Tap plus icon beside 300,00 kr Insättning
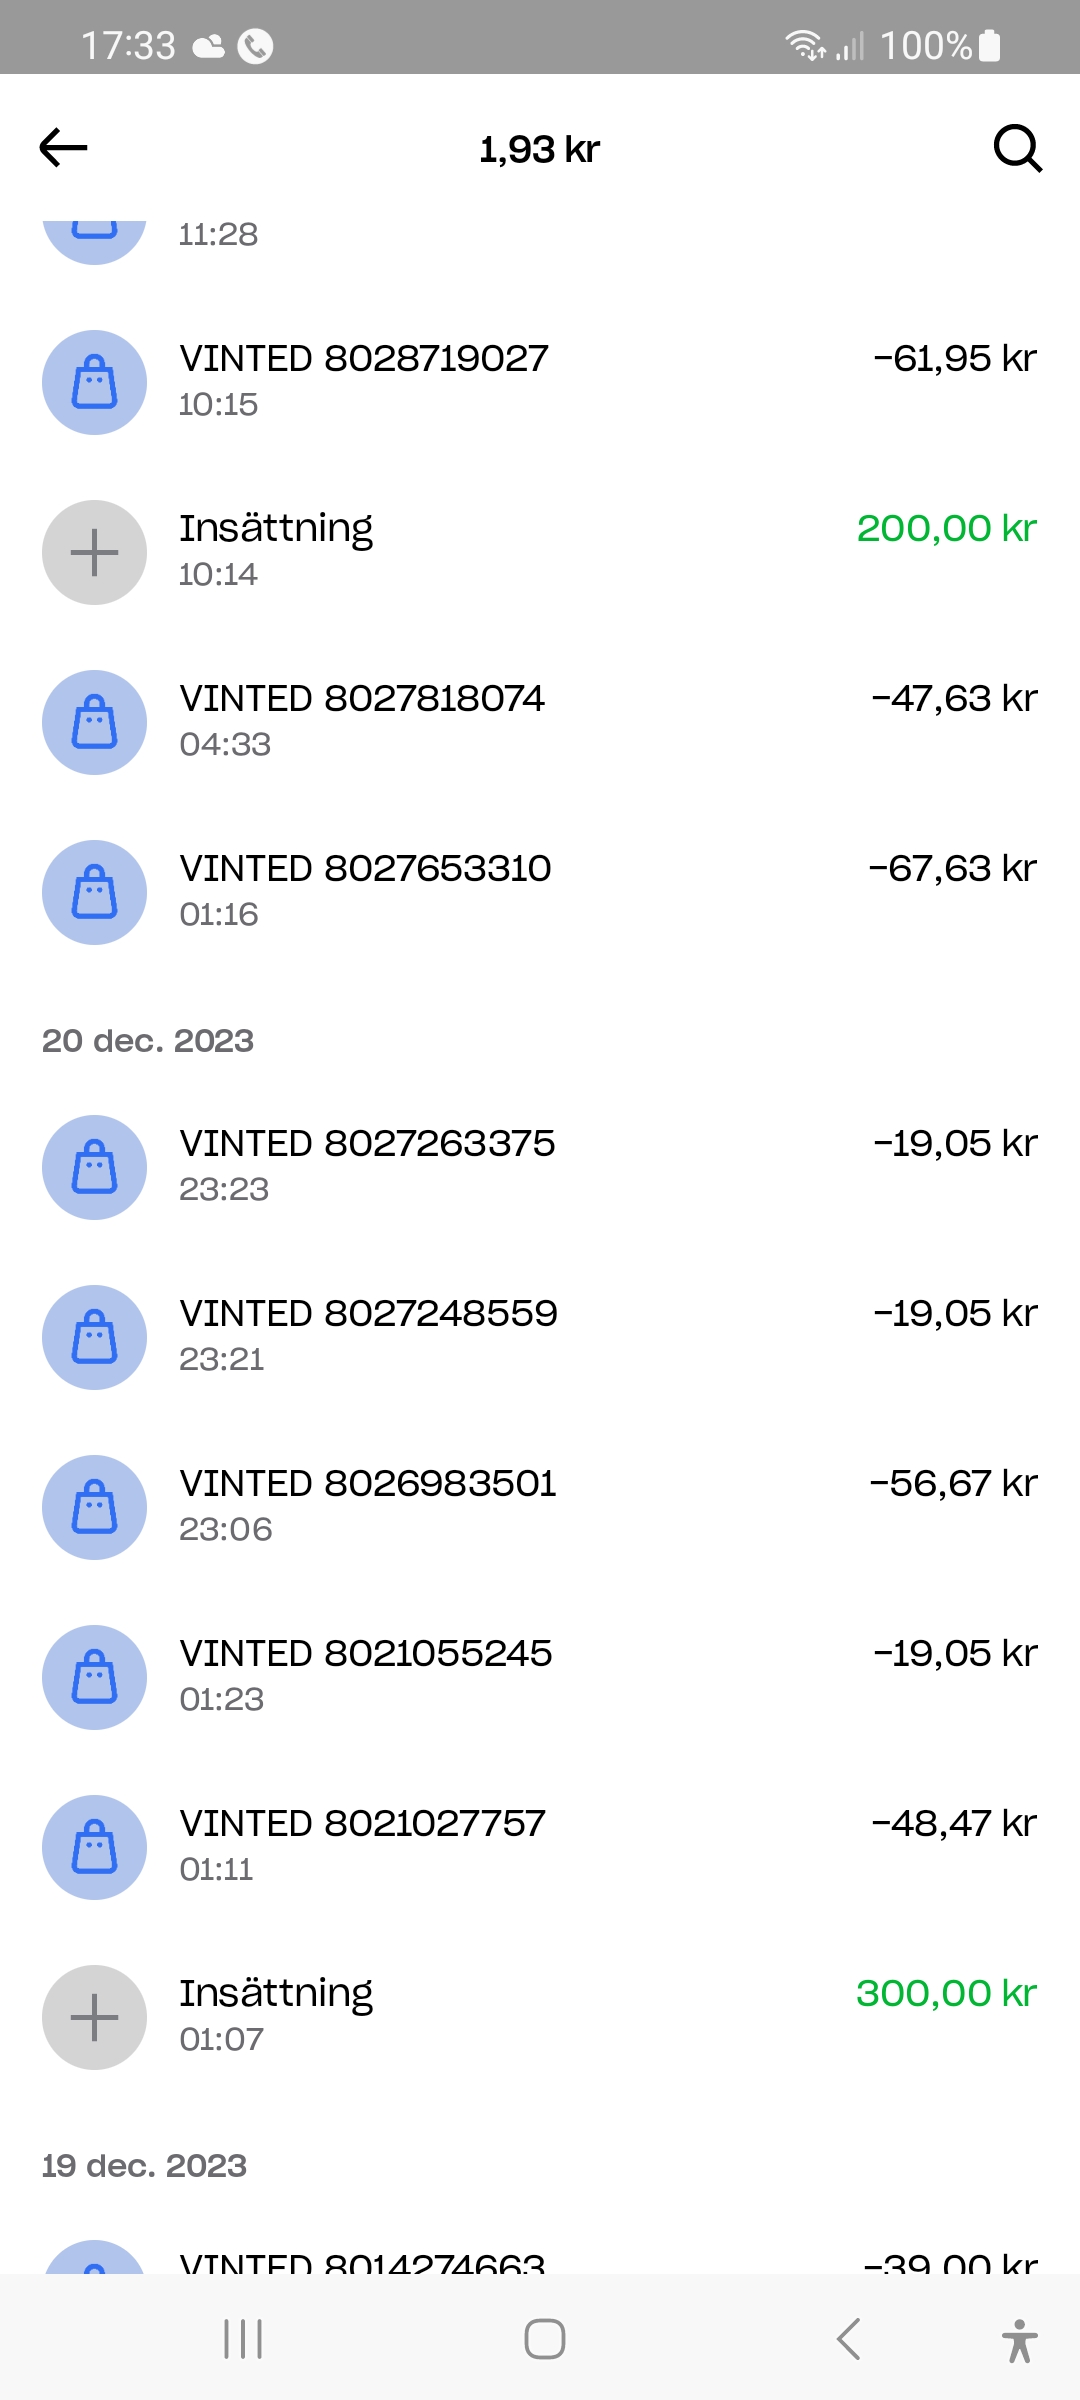Image resolution: width=1080 pixels, height=2400 pixels. (x=95, y=2017)
